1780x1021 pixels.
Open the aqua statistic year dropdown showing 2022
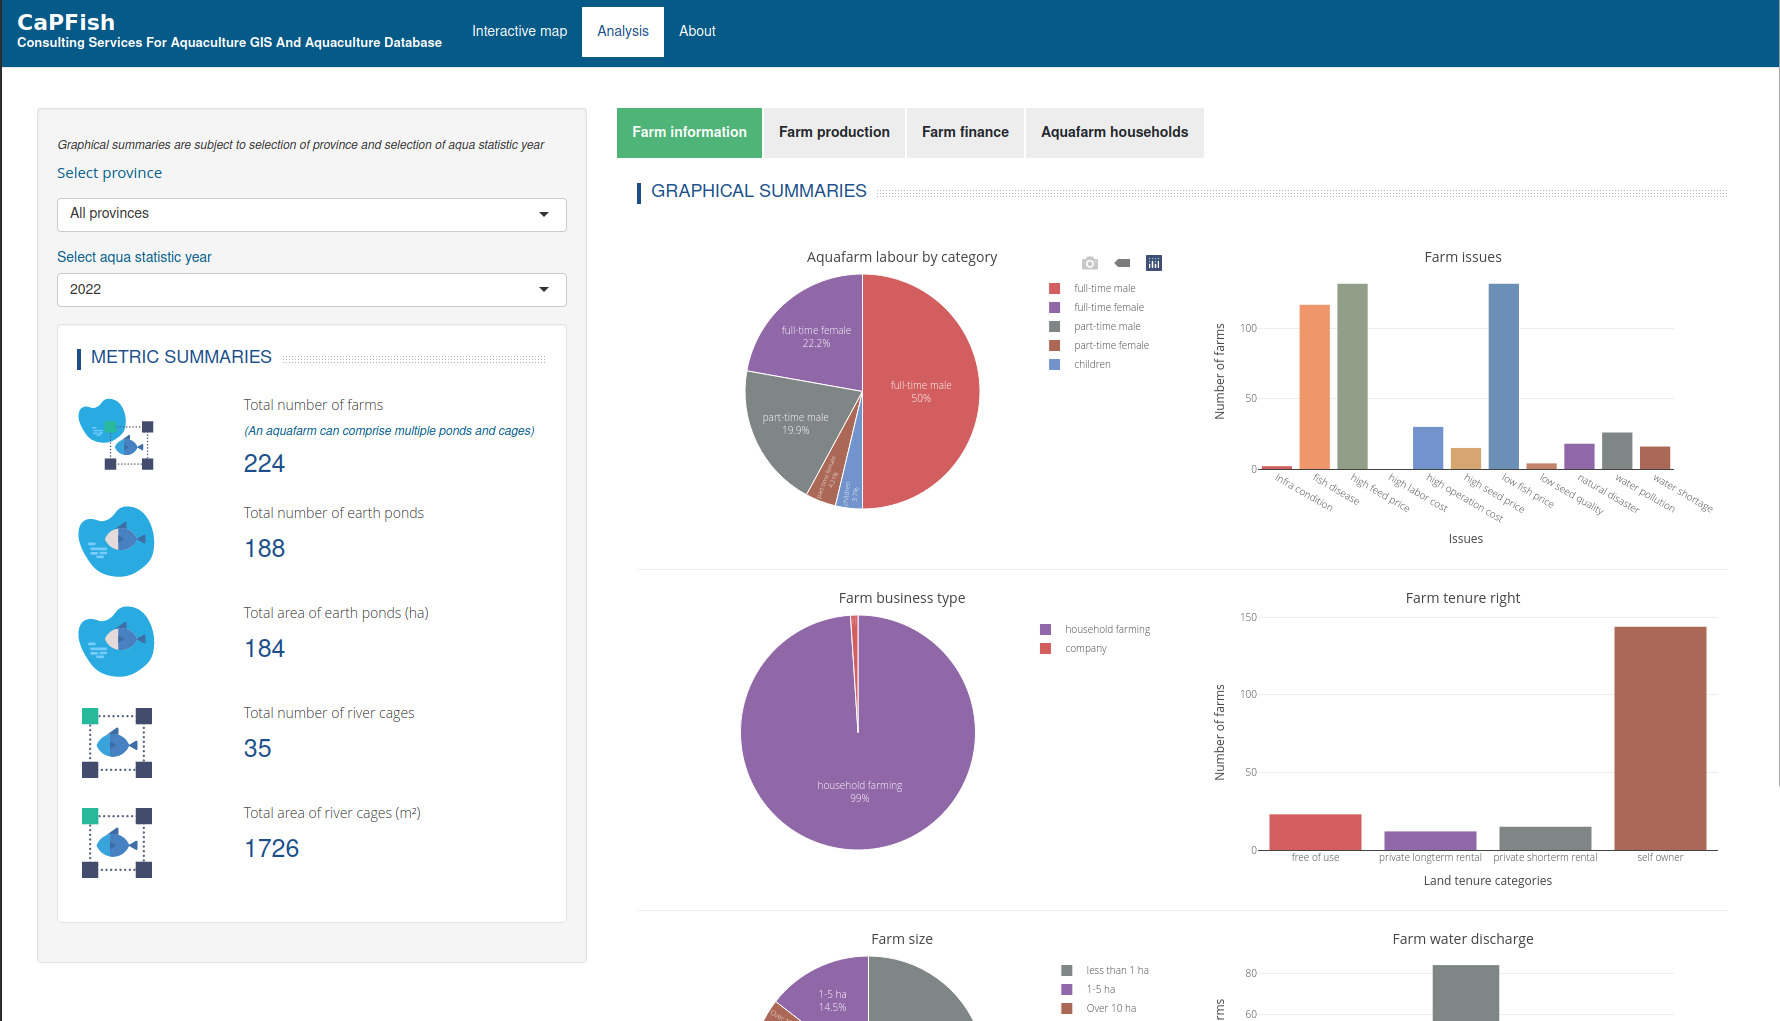311,290
